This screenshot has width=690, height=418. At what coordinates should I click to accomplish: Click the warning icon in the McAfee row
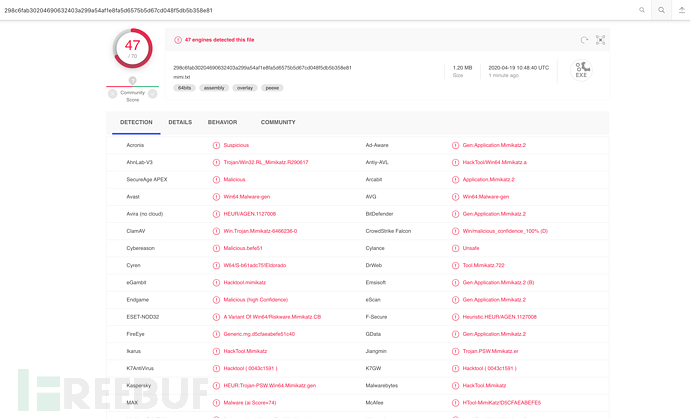coord(455,403)
